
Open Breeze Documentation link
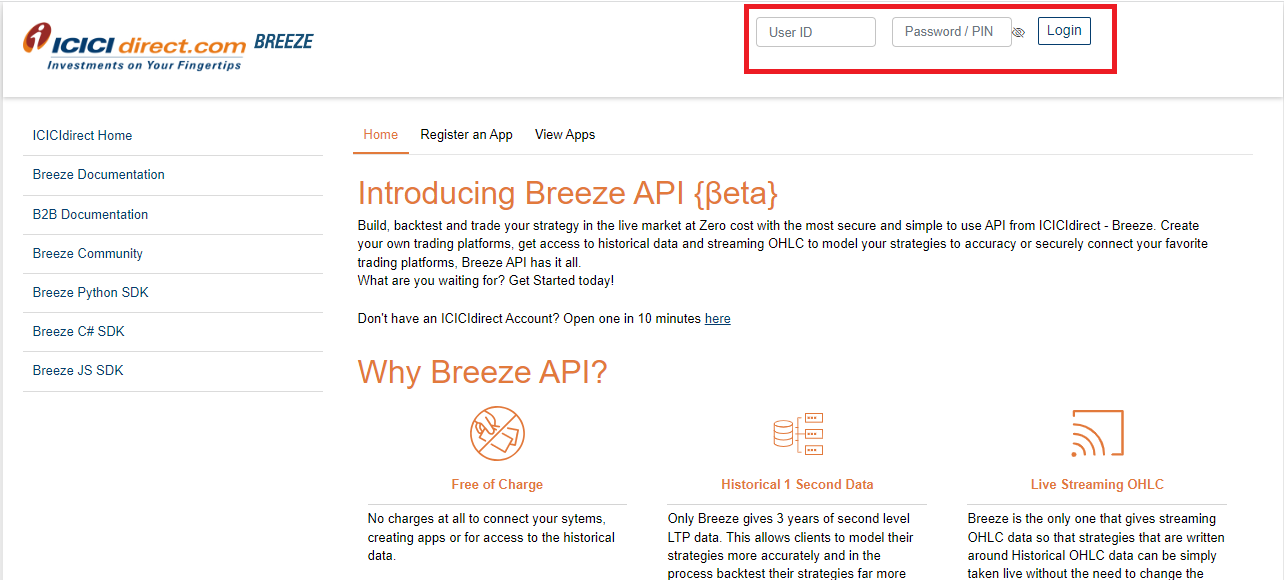(x=98, y=175)
